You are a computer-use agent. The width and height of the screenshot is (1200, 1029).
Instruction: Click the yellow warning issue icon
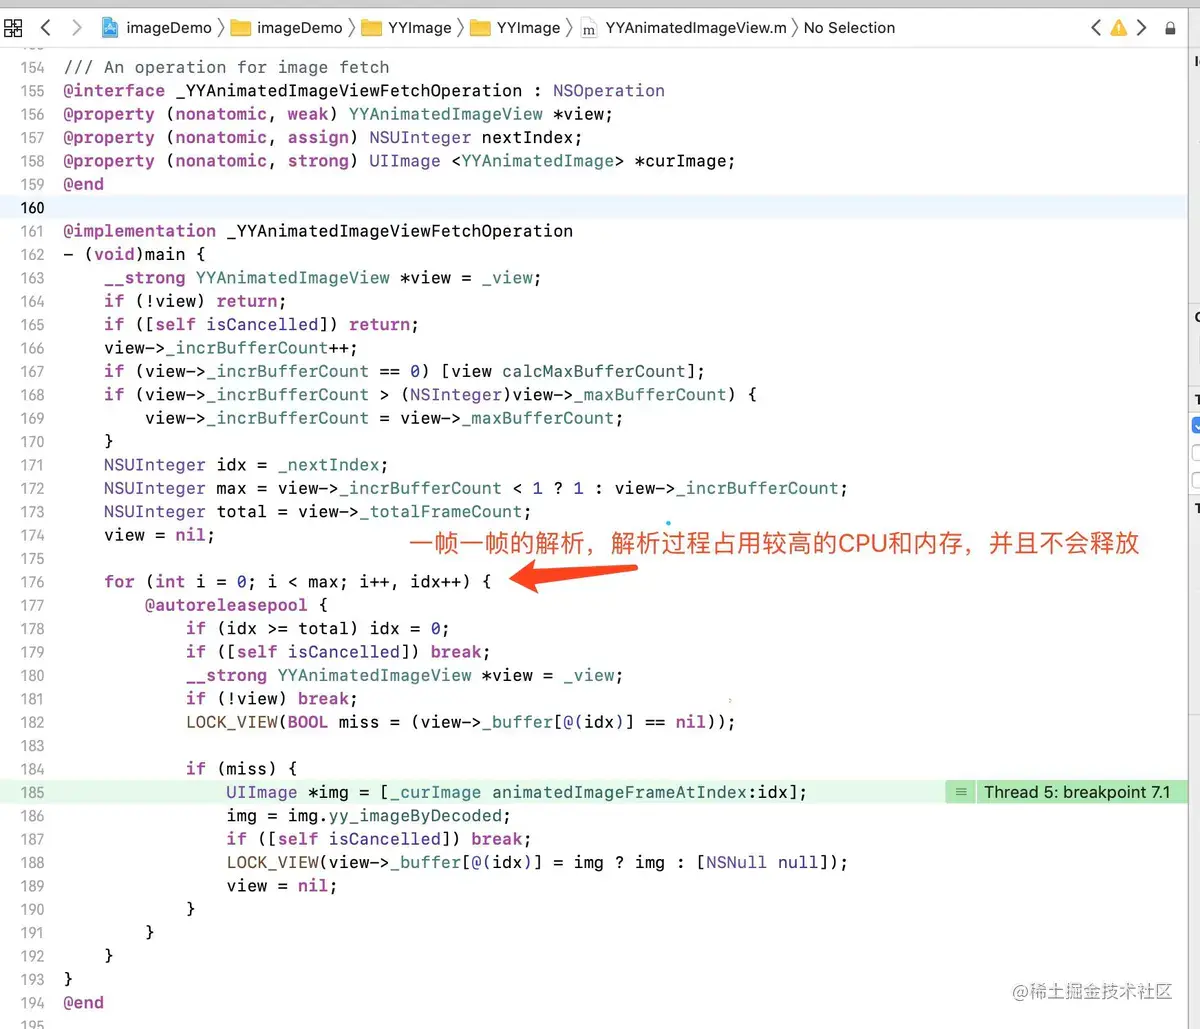coord(1118,28)
